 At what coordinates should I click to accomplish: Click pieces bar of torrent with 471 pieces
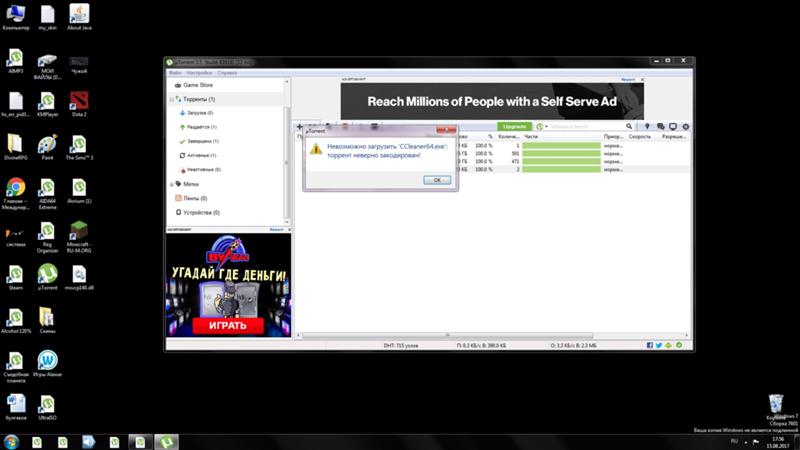[x=561, y=161]
